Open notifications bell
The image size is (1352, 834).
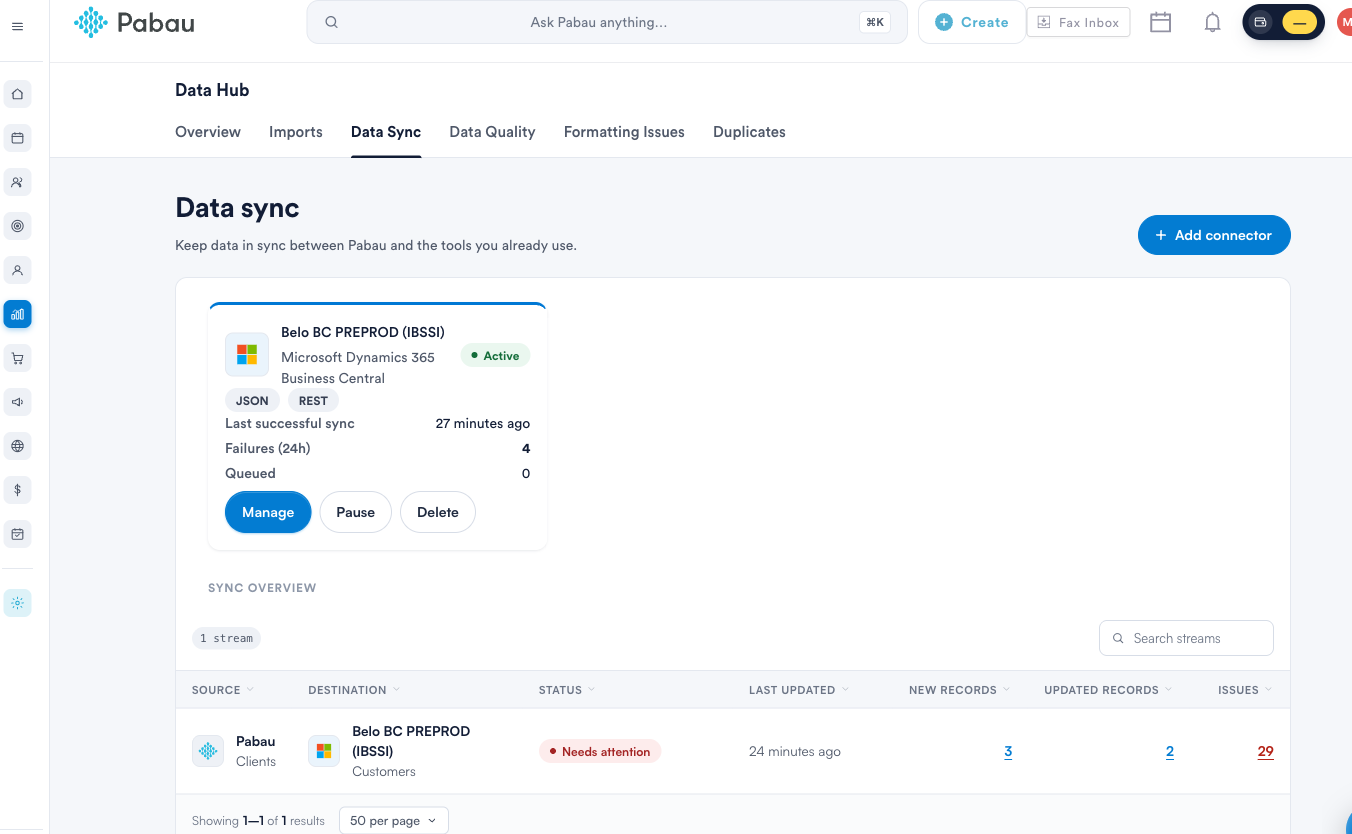coord(1212,22)
